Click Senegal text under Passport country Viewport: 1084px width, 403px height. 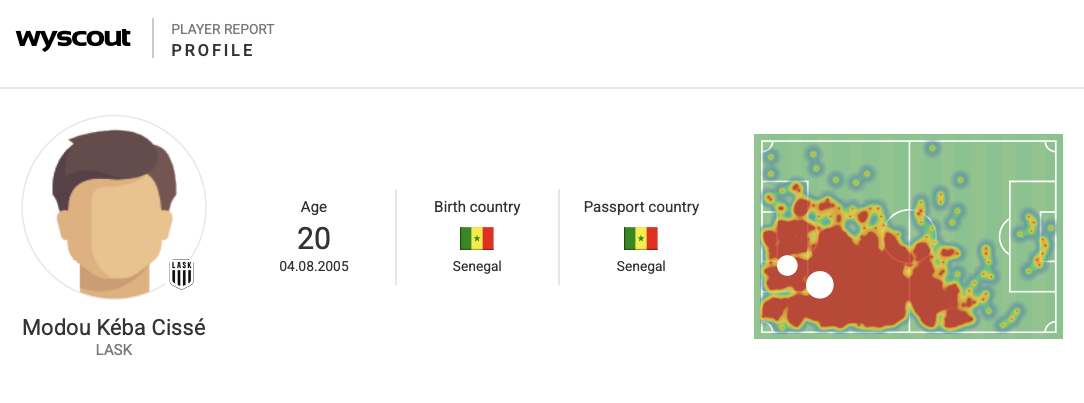(641, 267)
